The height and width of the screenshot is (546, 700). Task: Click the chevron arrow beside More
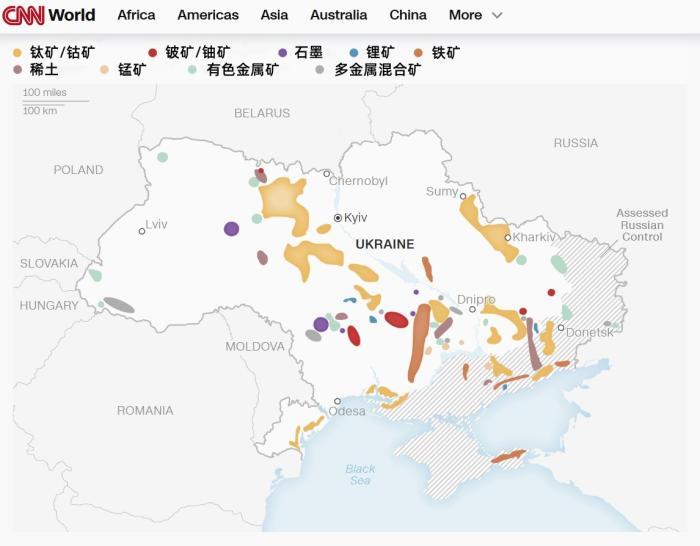[x=498, y=16]
